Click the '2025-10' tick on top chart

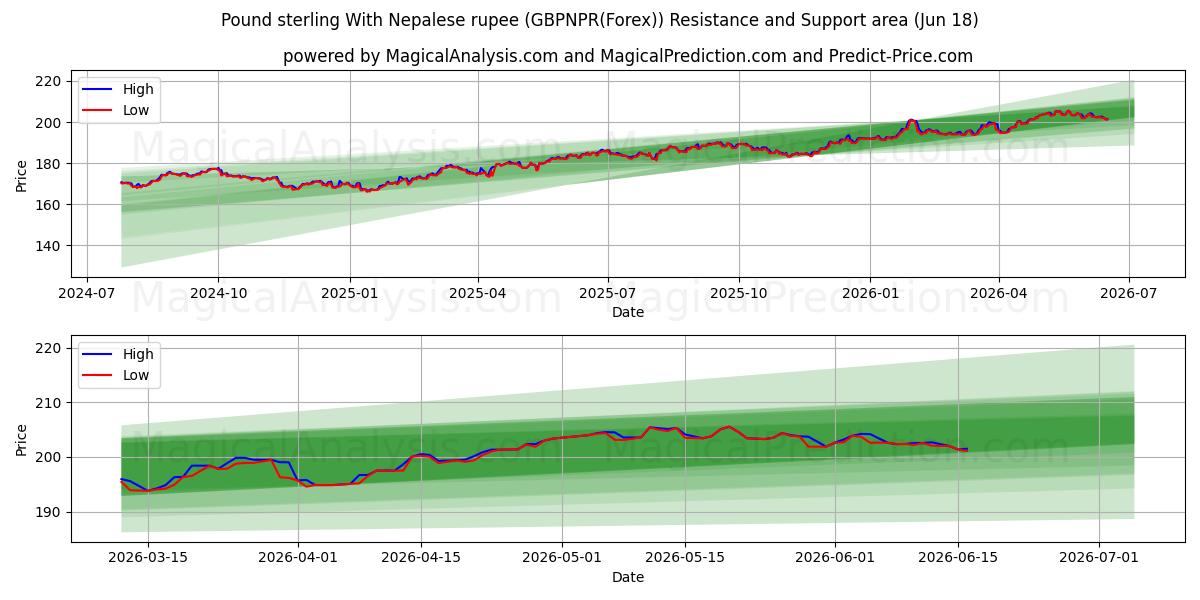click(739, 292)
